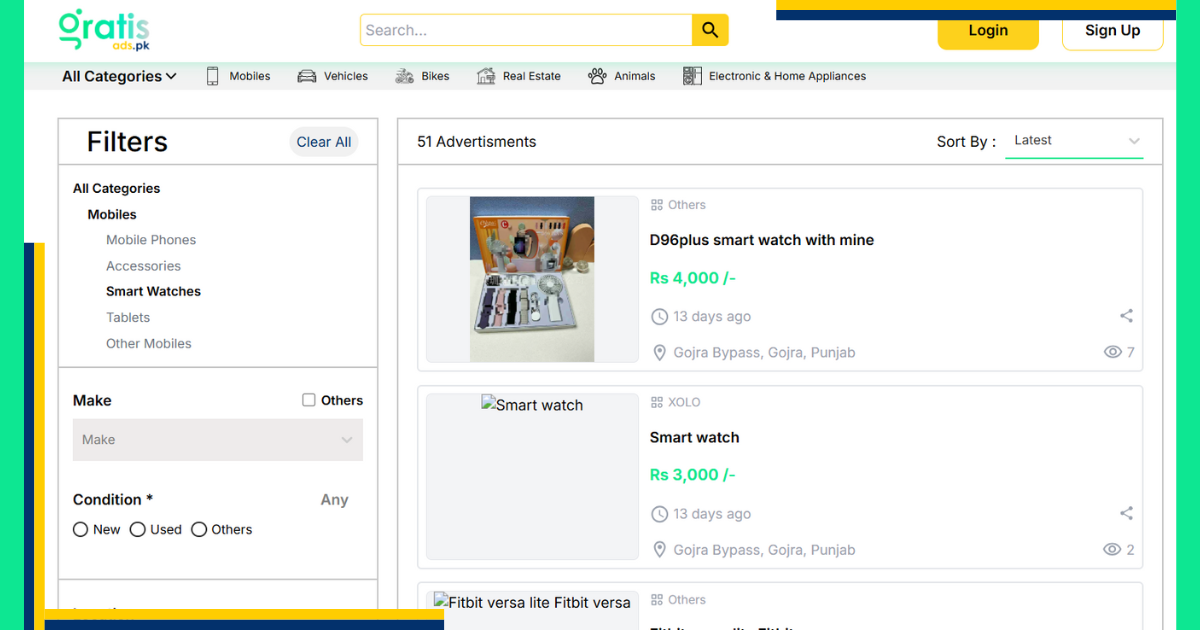Select Other Mobiles subcategory

(x=149, y=344)
